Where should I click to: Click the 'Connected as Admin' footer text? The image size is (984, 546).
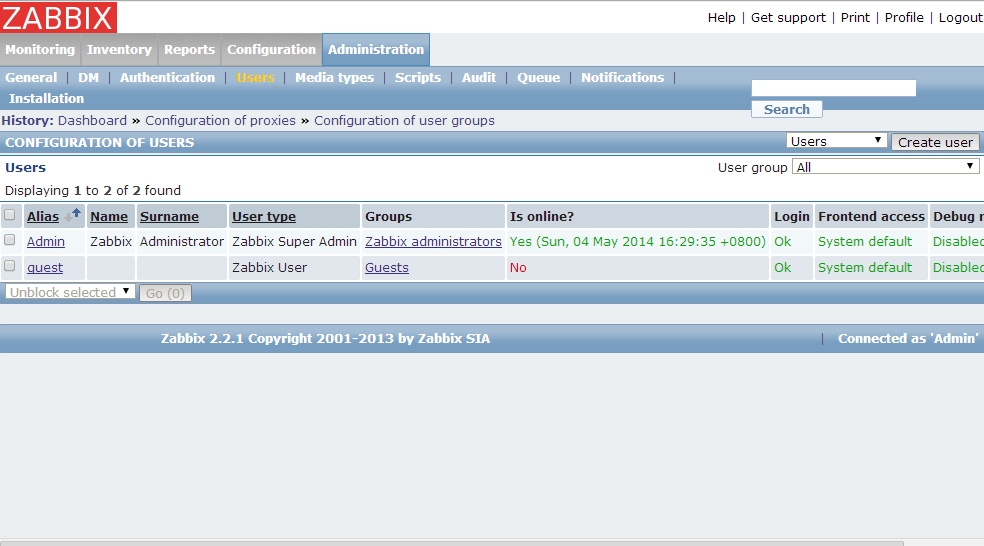[908, 339]
